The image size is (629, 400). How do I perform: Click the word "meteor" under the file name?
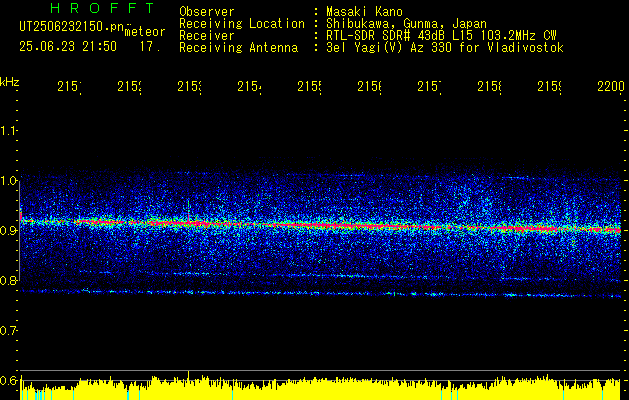[145, 32]
